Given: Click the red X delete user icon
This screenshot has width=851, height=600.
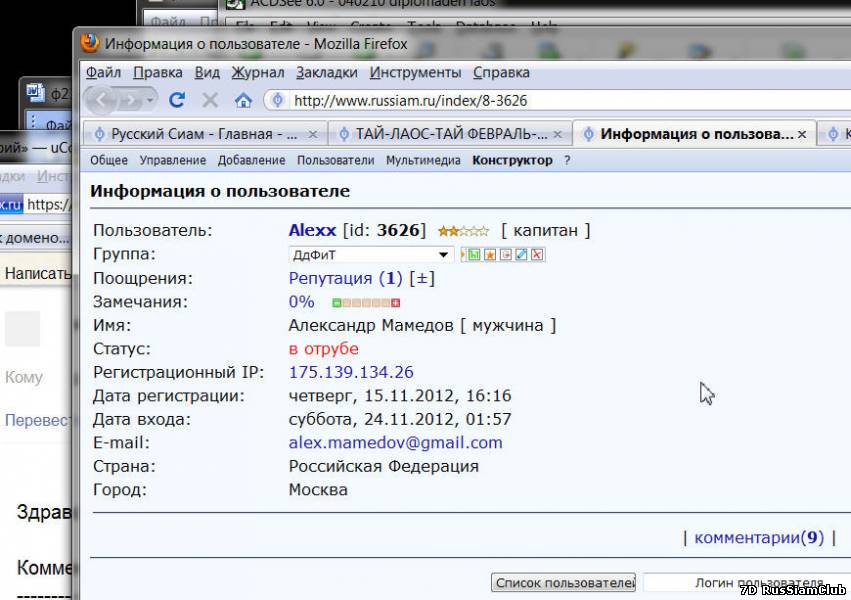Looking at the screenshot, I should [537, 254].
